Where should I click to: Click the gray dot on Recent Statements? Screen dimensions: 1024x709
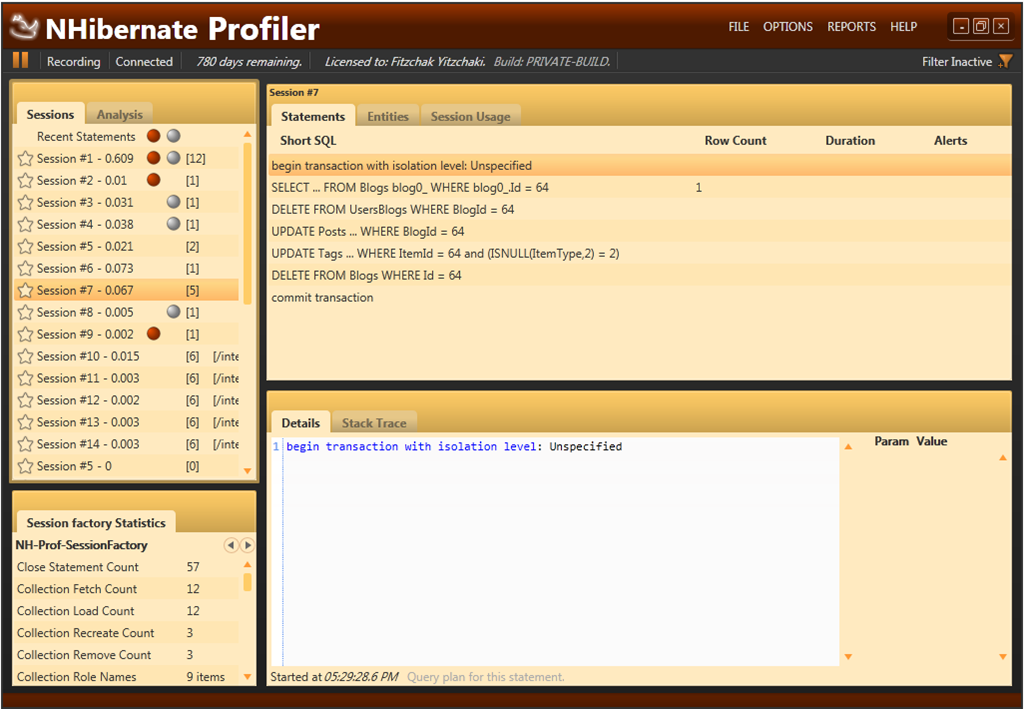tap(173, 136)
